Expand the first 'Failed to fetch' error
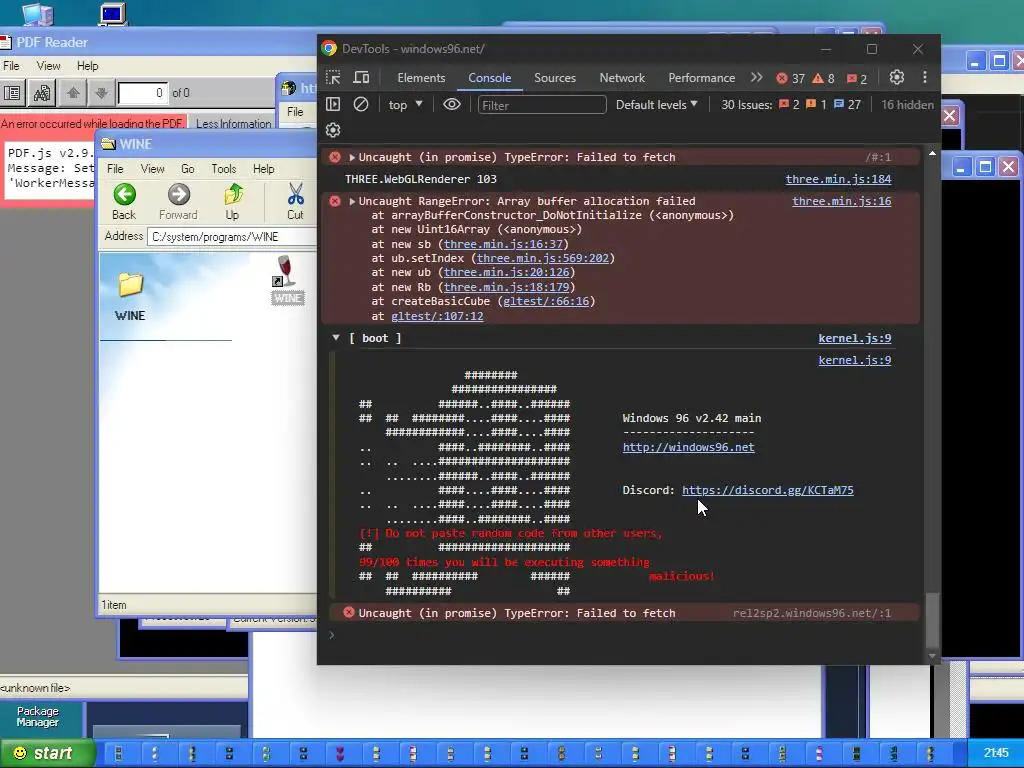The width and height of the screenshot is (1024, 768). (x=352, y=157)
